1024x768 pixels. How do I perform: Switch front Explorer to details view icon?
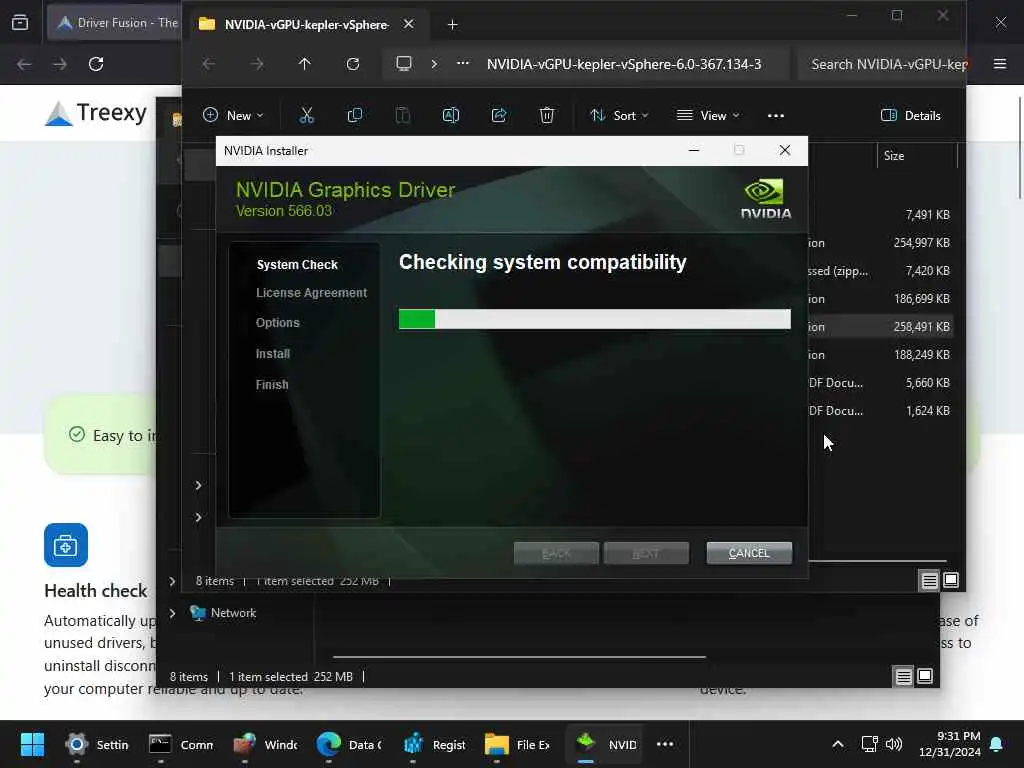(x=929, y=580)
